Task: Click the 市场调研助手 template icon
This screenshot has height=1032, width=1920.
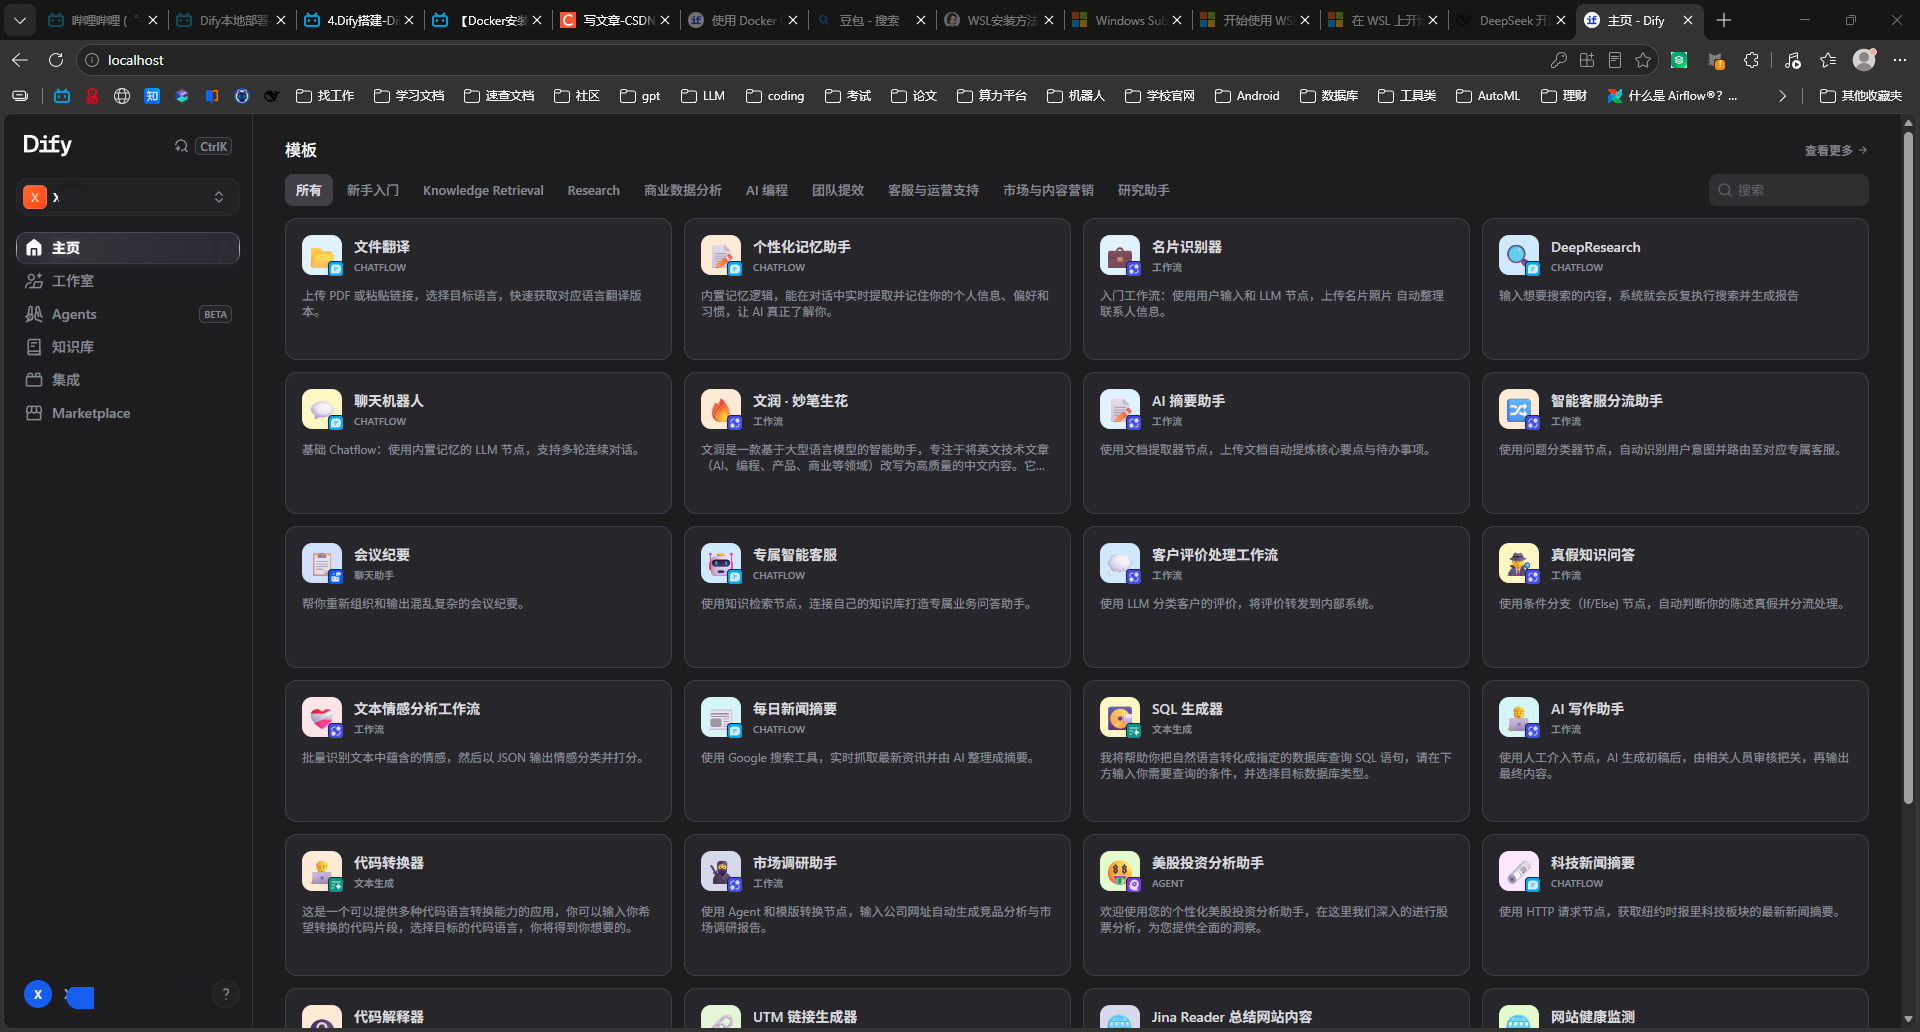Action: [721, 872]
